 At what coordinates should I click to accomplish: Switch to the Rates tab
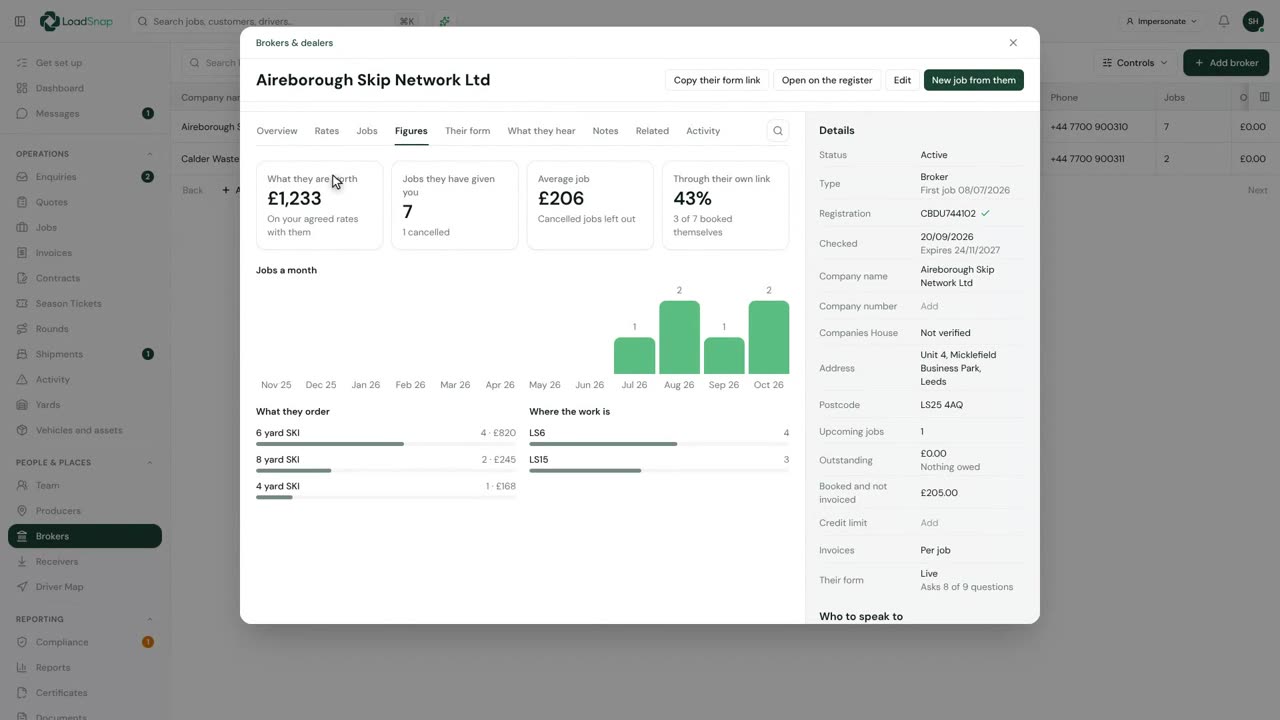327,131
